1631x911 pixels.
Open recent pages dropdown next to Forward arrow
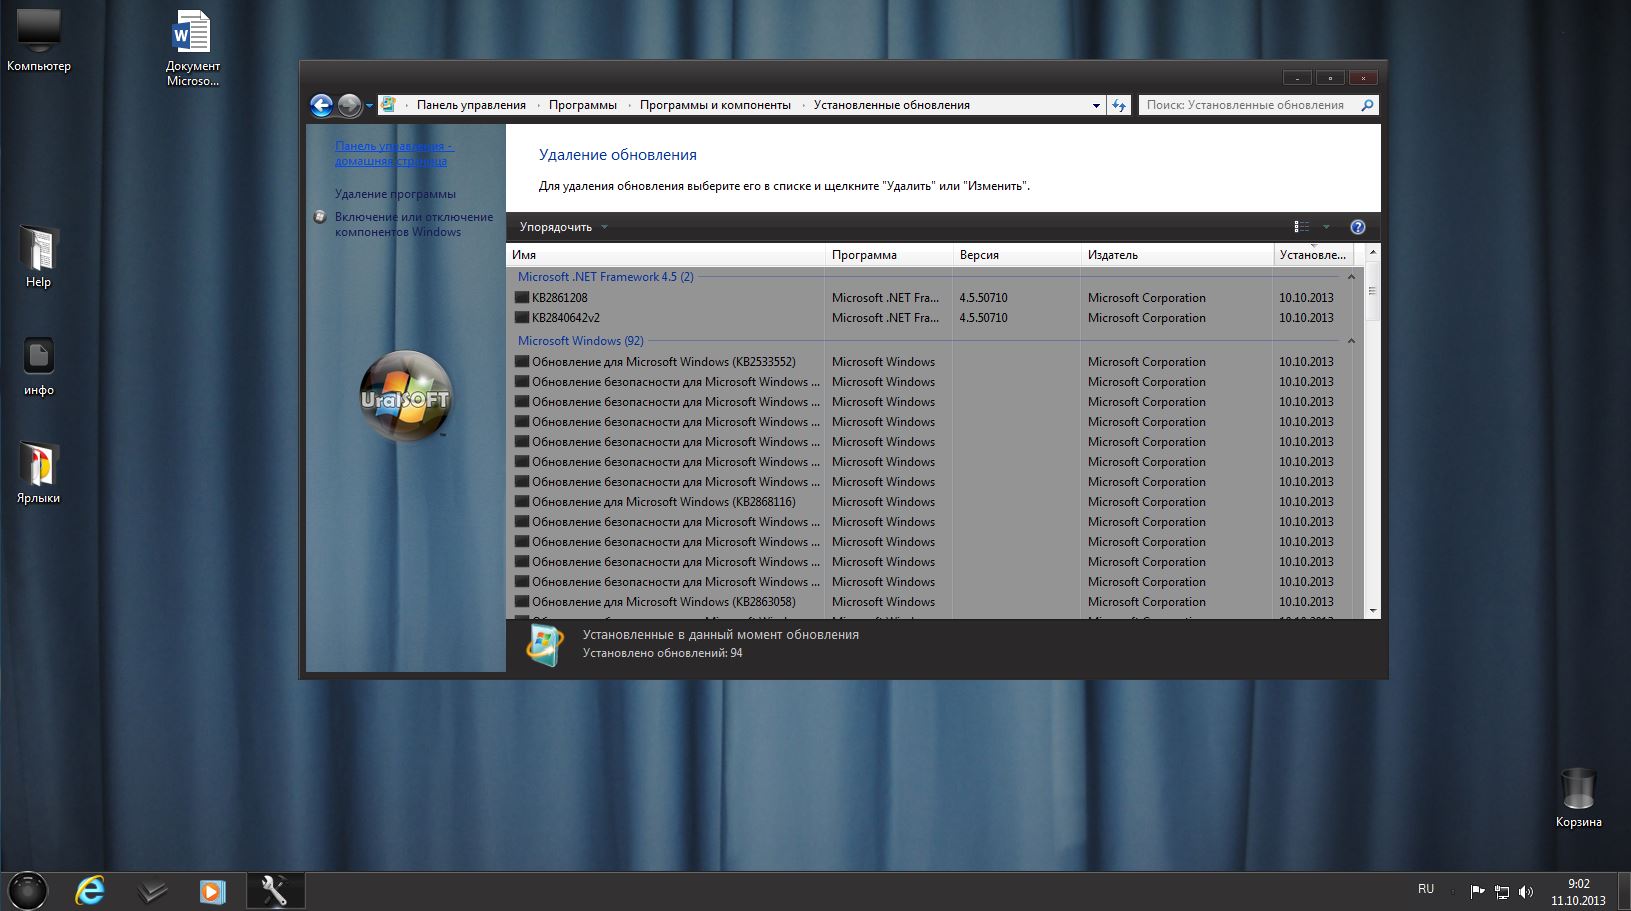[369, 106]
